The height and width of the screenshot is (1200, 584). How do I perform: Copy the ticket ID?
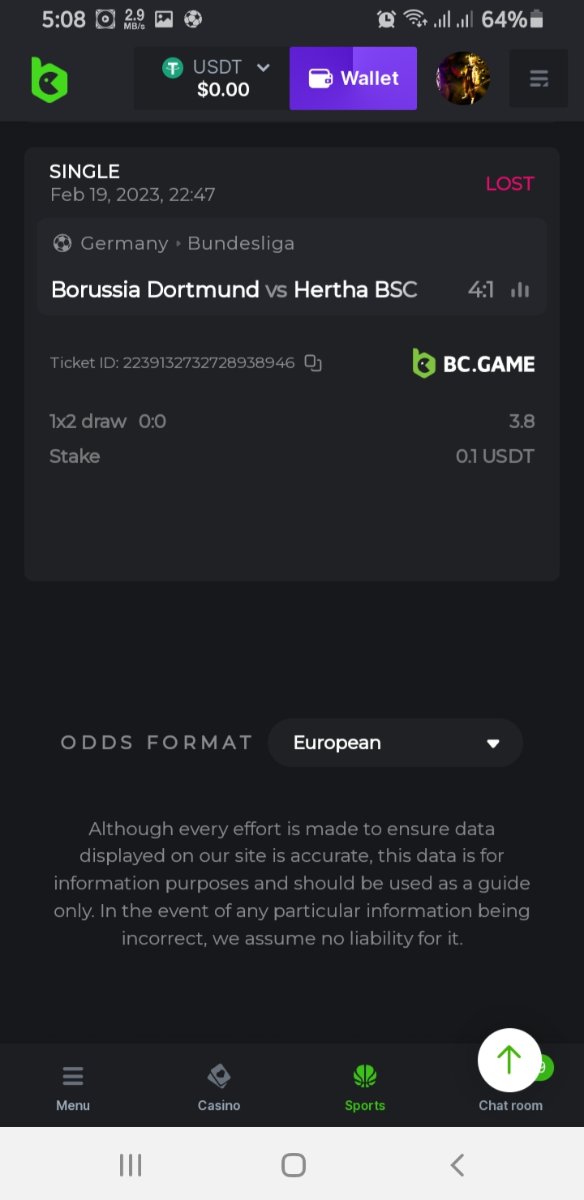[x=313, y=363]
